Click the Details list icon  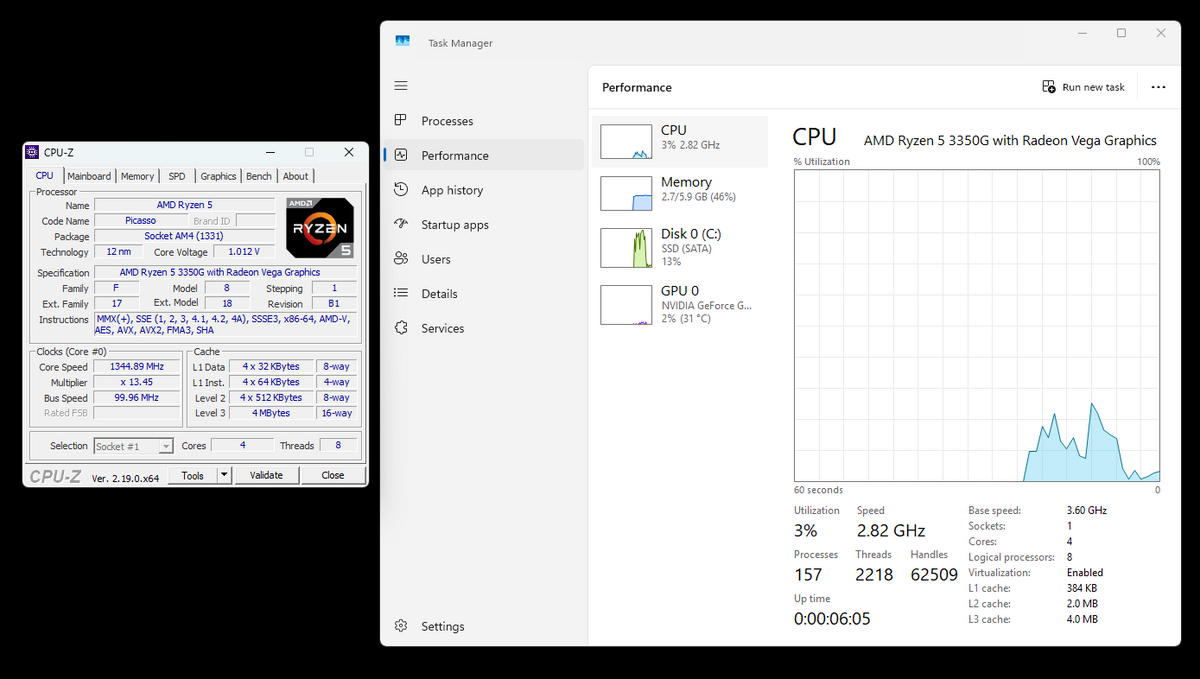point(401,293)
